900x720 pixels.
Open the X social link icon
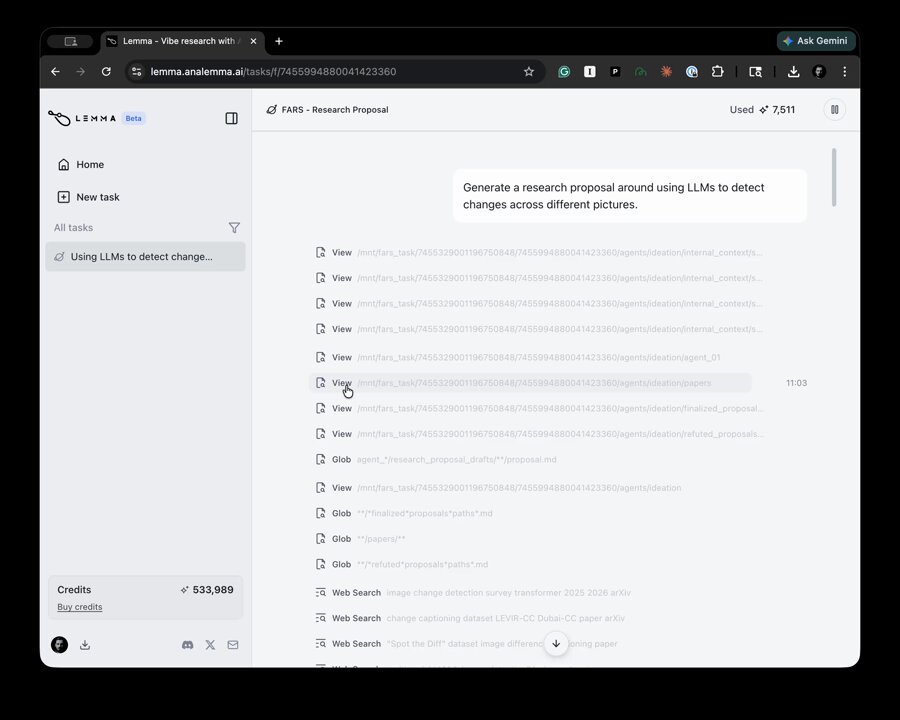coord(210,645)
